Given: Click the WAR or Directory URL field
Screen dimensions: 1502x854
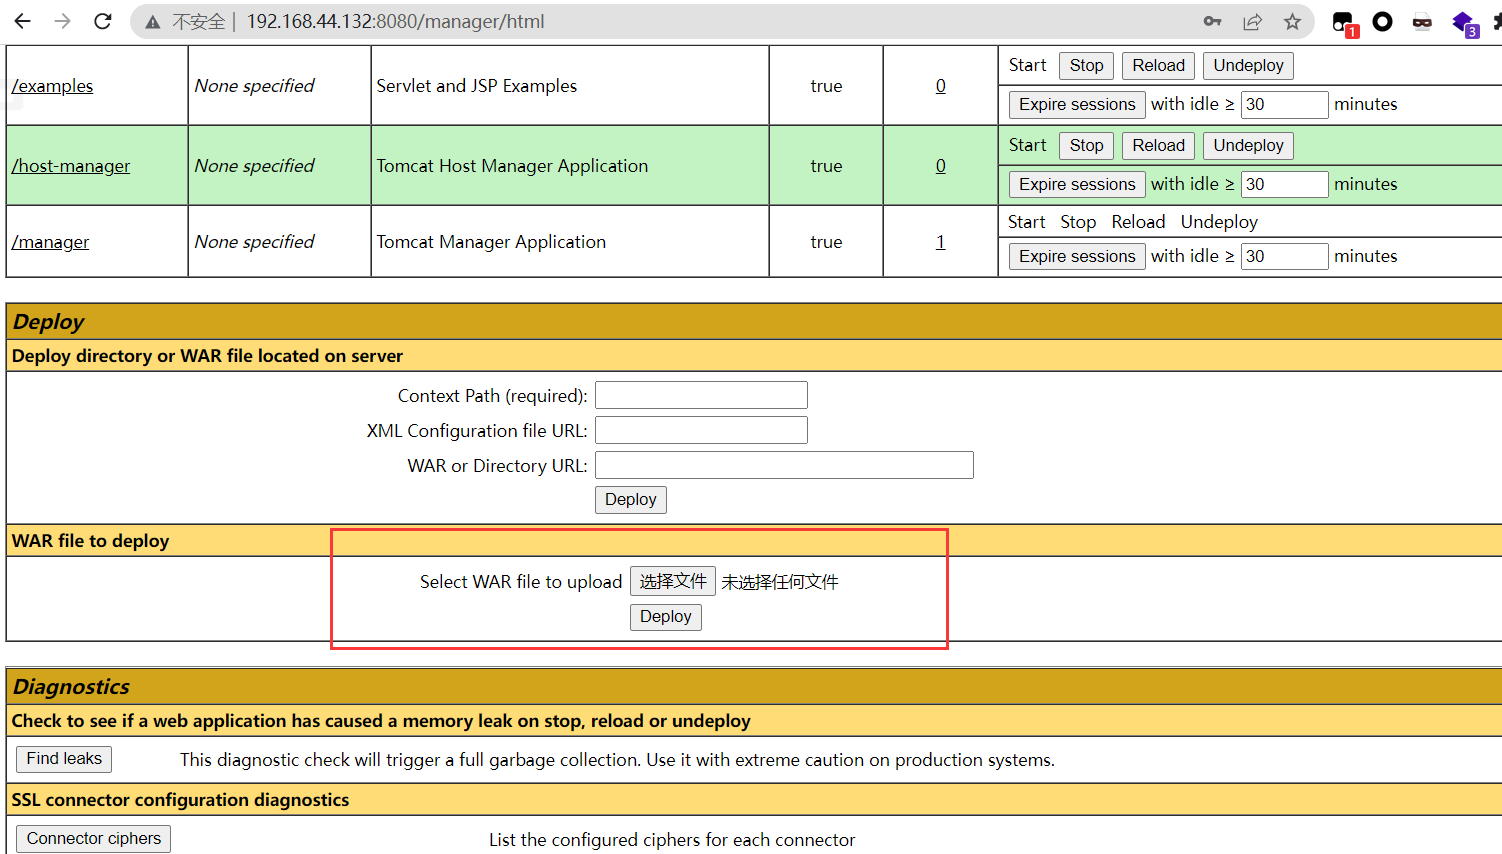Looking at the screenshot, I should (x=784, y=465).
